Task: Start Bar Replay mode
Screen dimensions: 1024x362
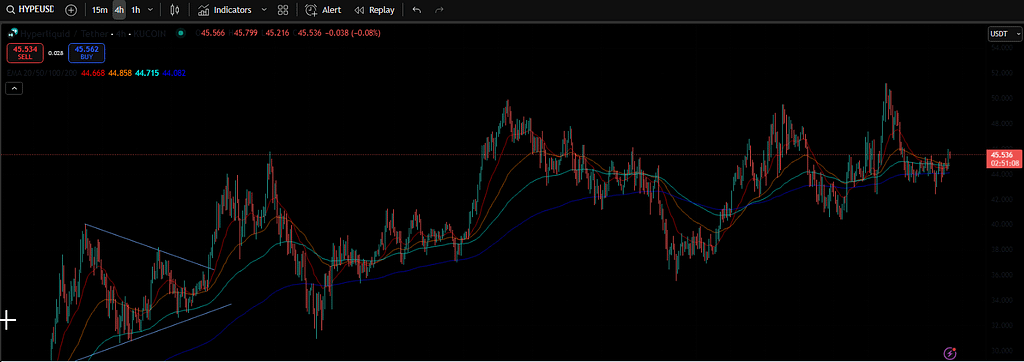Action: 374,10
